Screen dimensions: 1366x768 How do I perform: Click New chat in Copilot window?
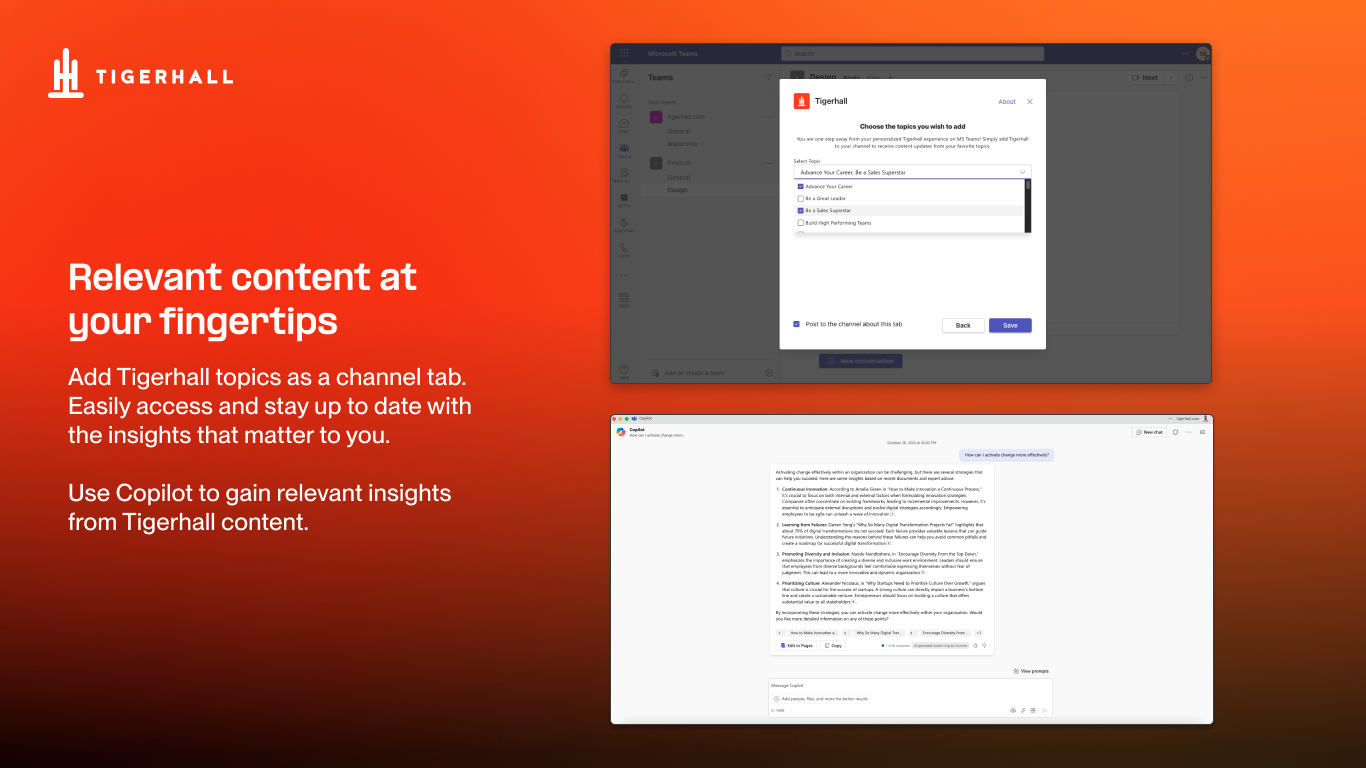(x=1149, y=432)
